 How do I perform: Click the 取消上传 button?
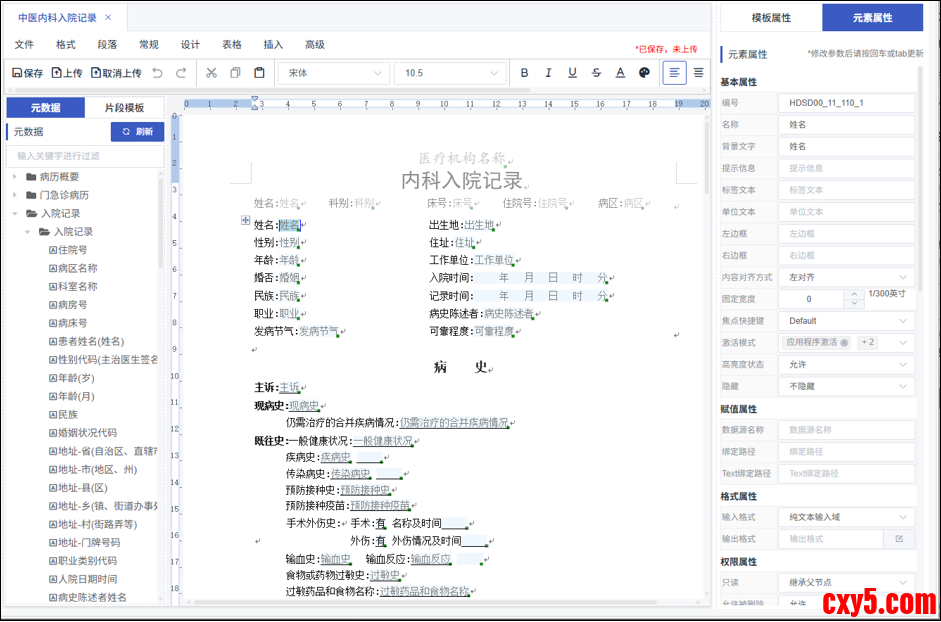tap(116, 73)
